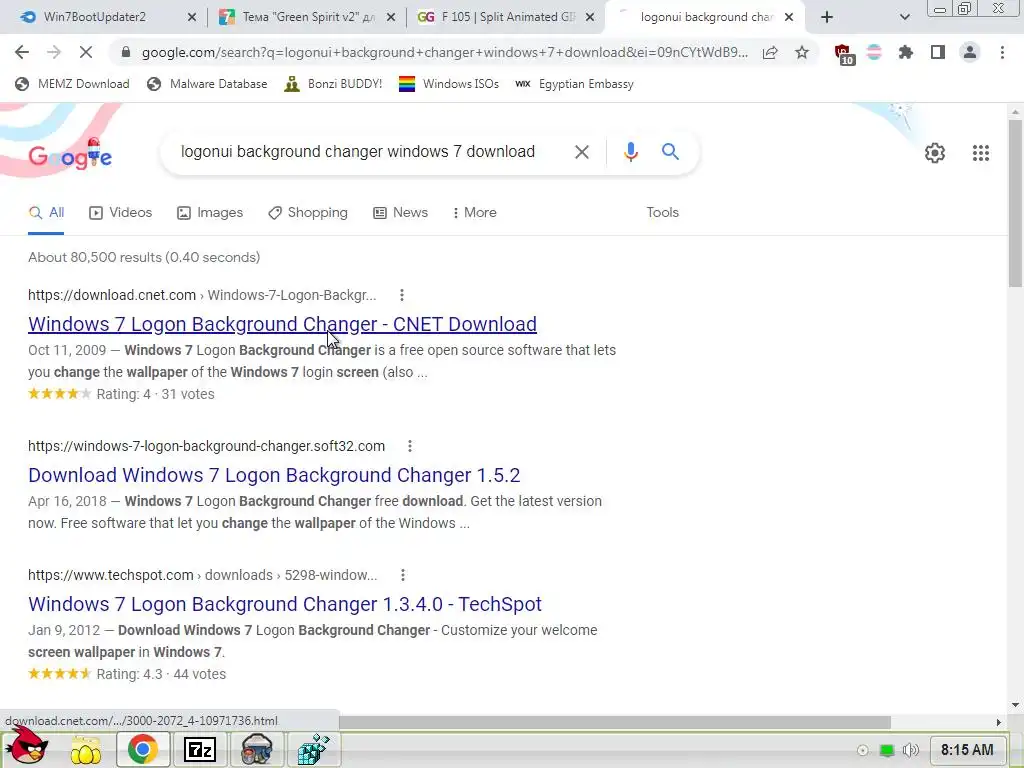Click the https://download.cnet.com breadcrumb text
The image size is (1024, 768).
click(x=112, y=295)
